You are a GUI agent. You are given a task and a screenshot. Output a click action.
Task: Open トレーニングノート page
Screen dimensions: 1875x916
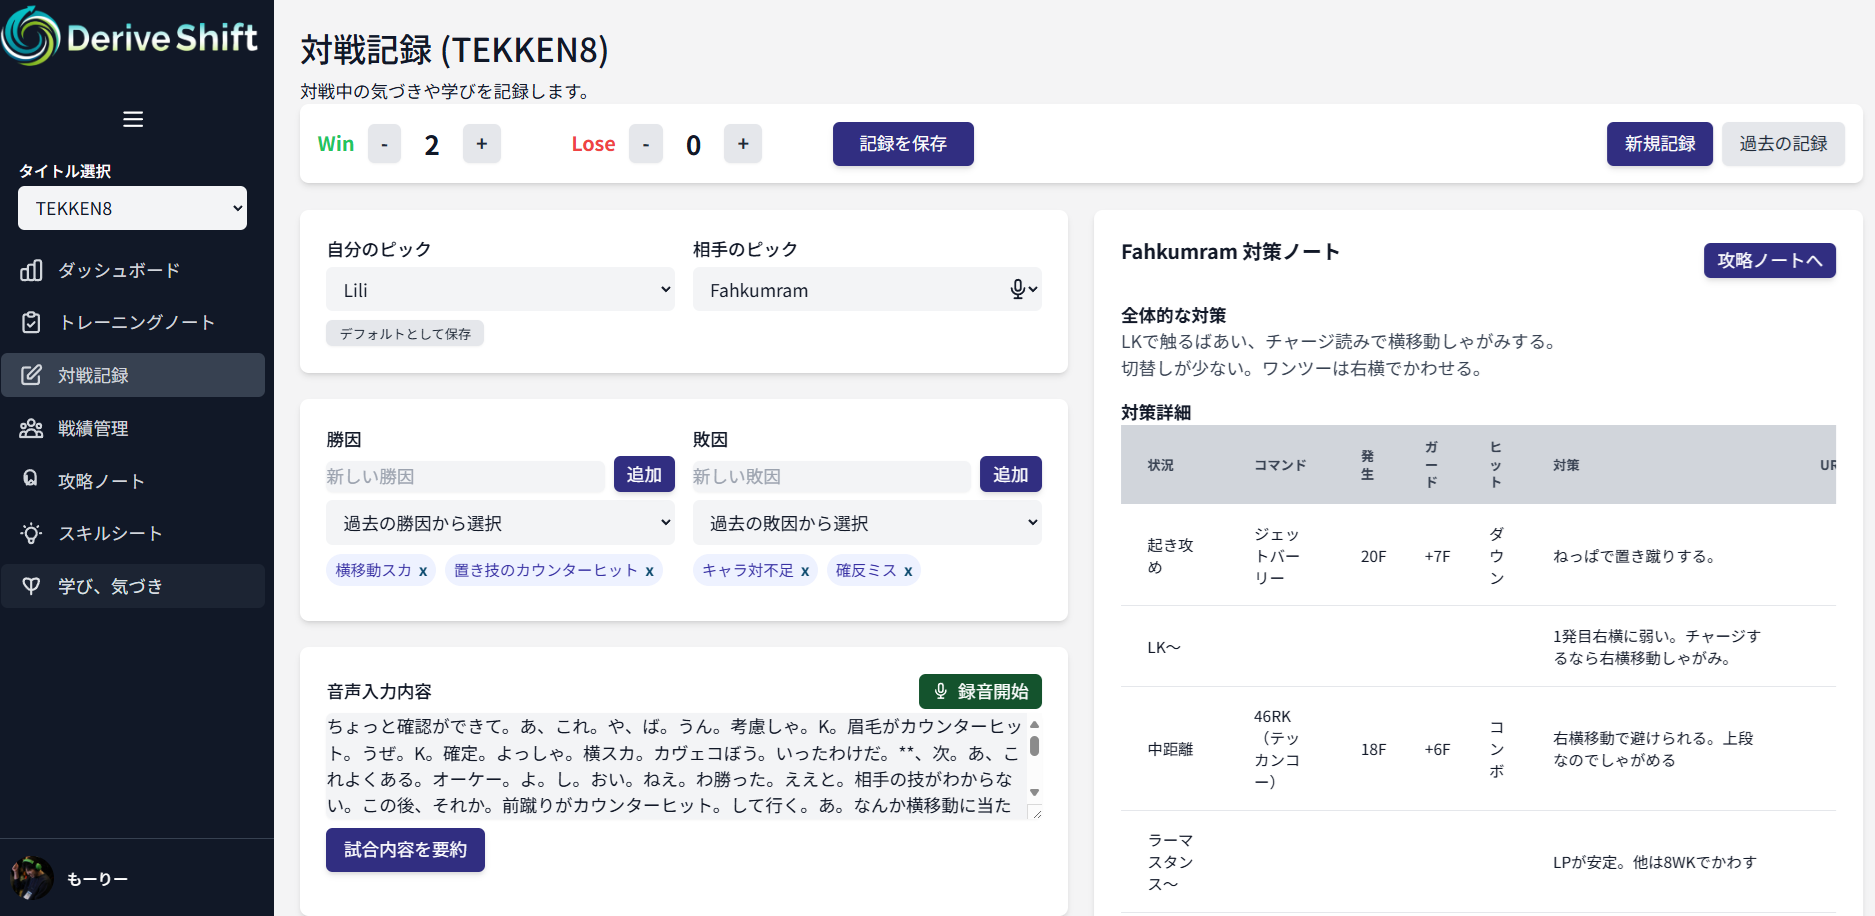point(133,322)
